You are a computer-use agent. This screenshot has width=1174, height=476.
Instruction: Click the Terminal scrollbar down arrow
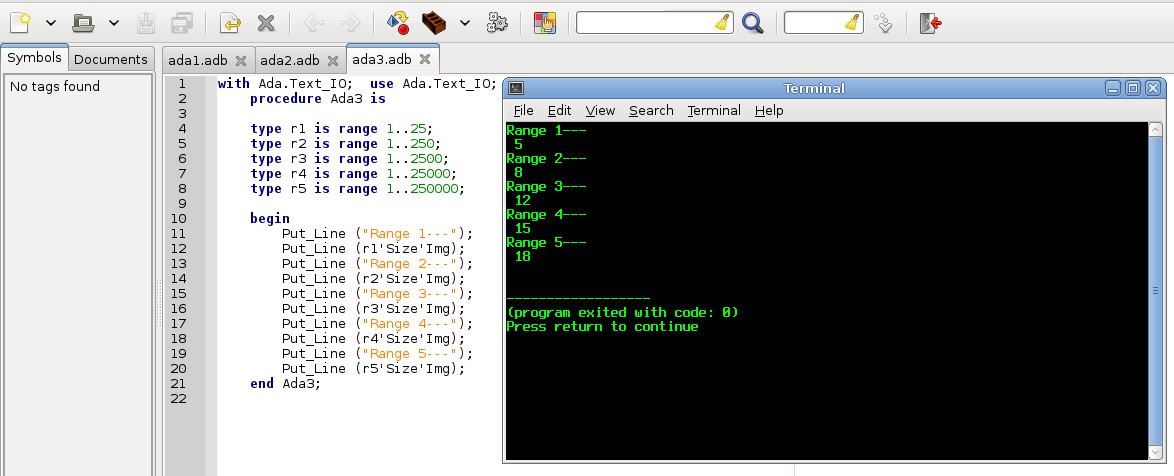[x=1155, y=454]
